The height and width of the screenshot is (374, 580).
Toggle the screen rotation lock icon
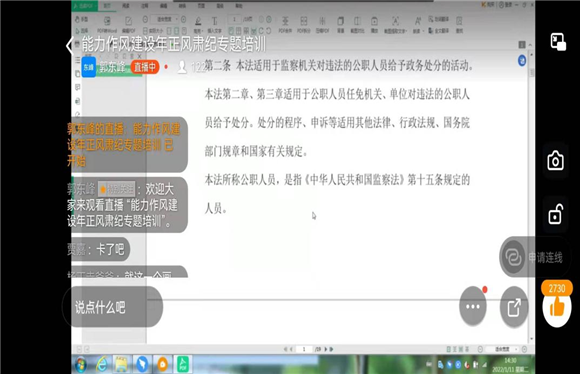point(556,214)
